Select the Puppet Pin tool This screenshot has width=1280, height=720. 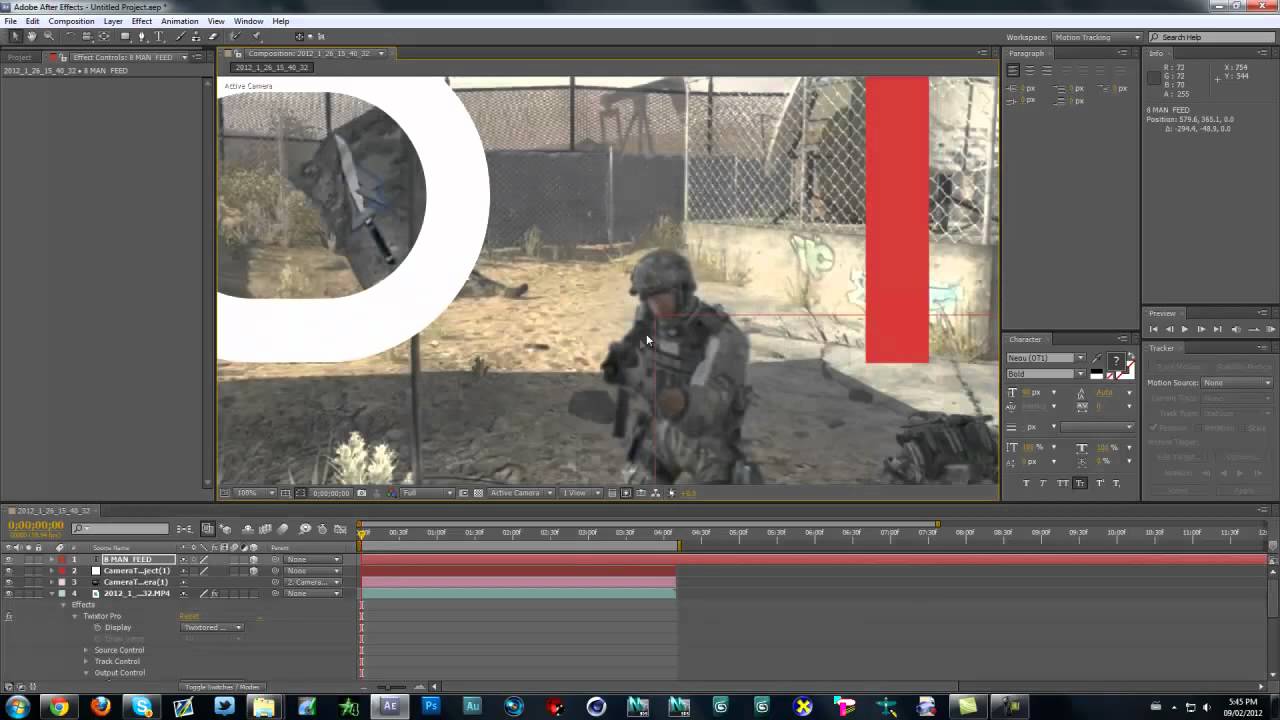click(x=255, y=37)
